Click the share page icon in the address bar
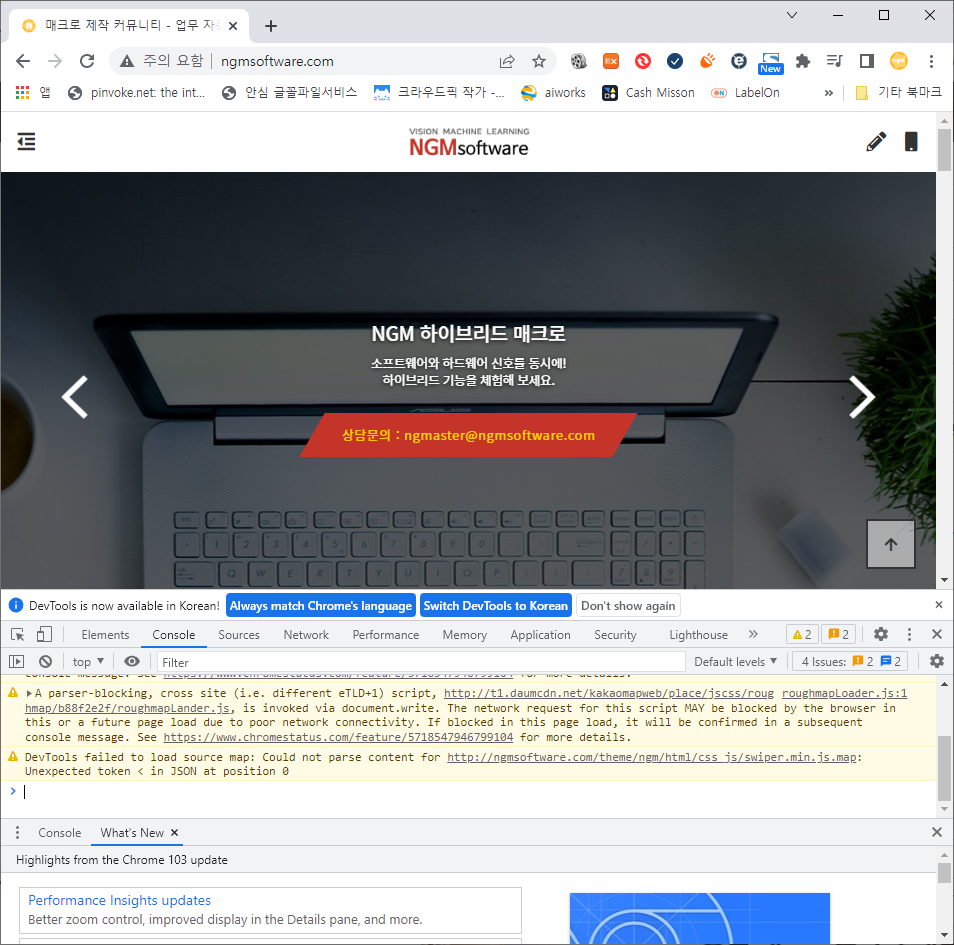This screenshot has height=945, width=954. coord(507,61)
